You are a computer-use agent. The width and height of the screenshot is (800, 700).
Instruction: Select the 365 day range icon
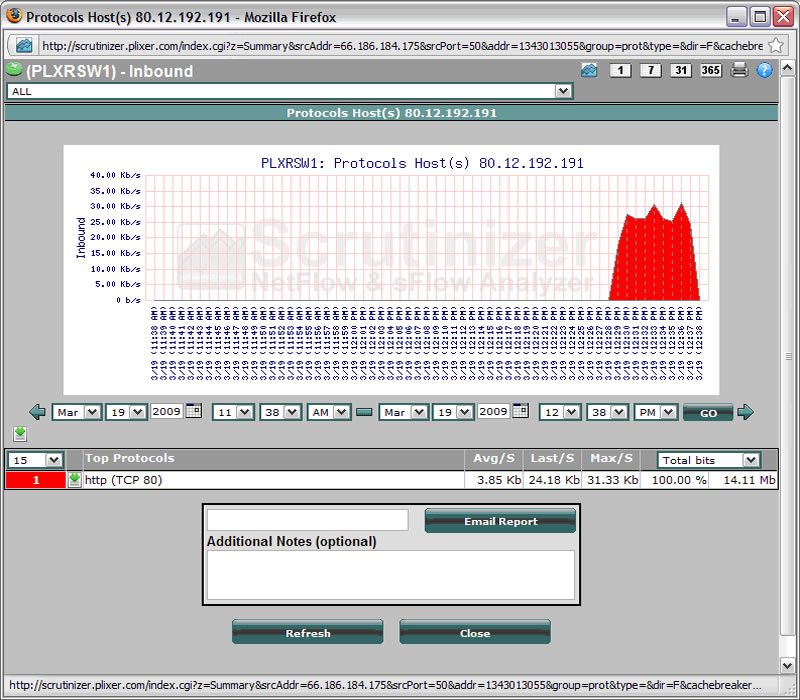pyautogui.click(x=711, y=70)
